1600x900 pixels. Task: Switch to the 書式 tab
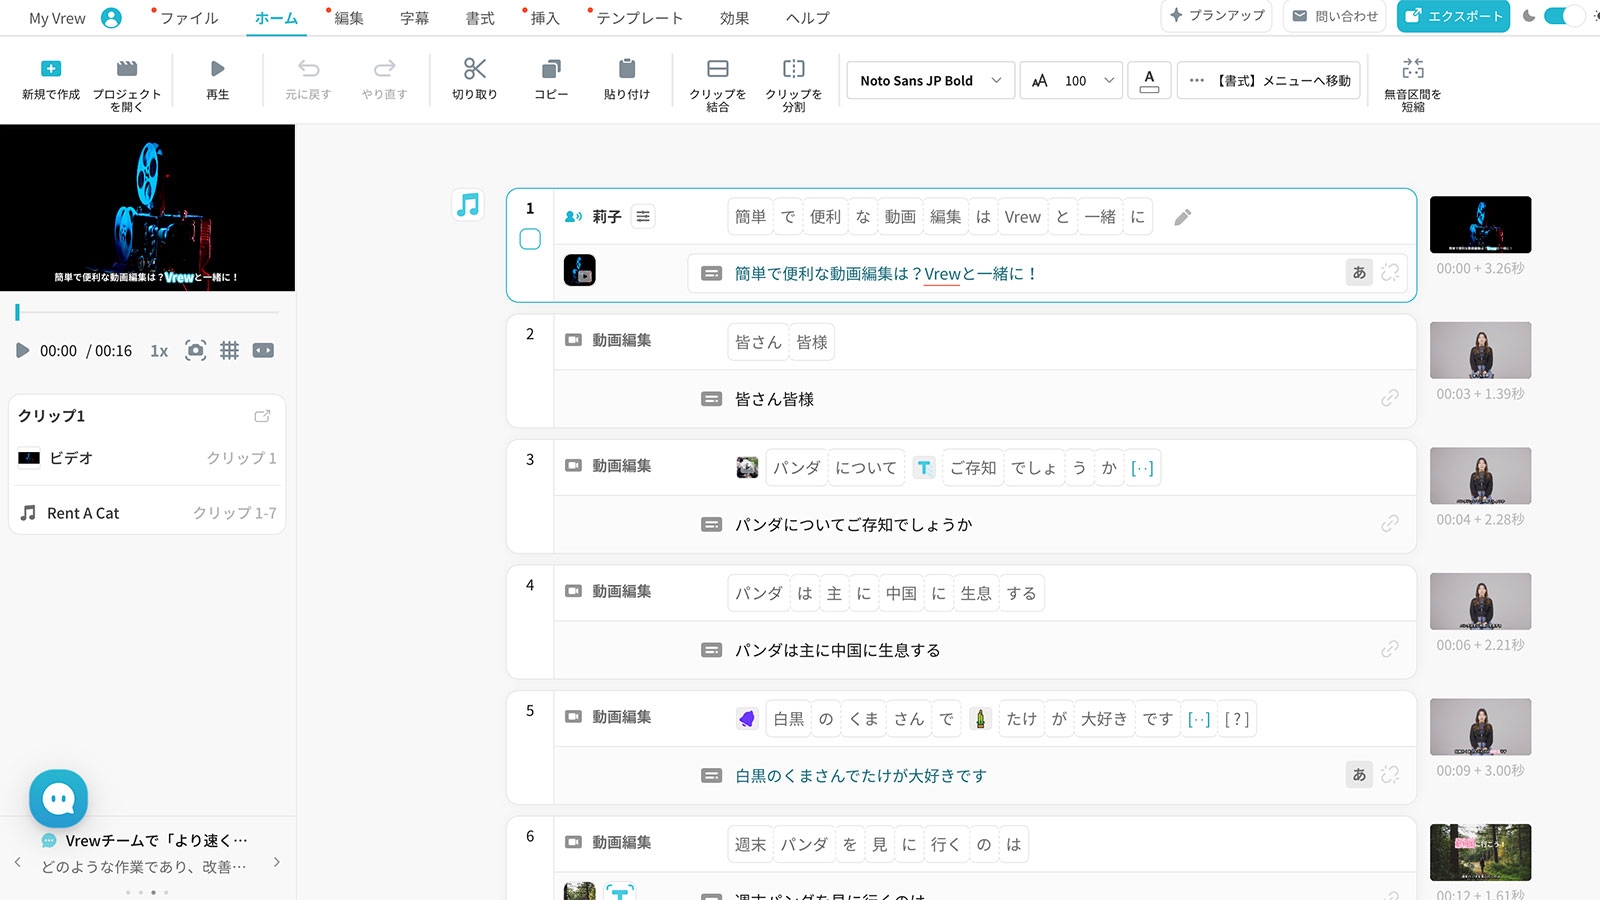point(480,18)
